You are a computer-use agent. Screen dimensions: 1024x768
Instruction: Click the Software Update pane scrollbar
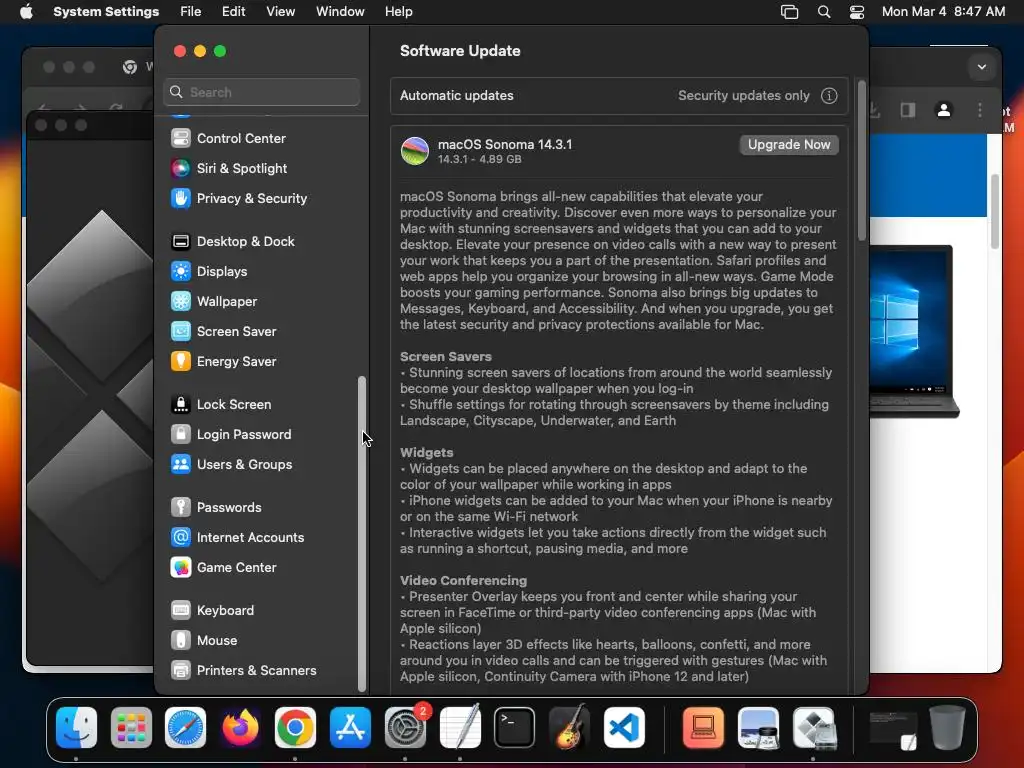click(x=861, y=161)
